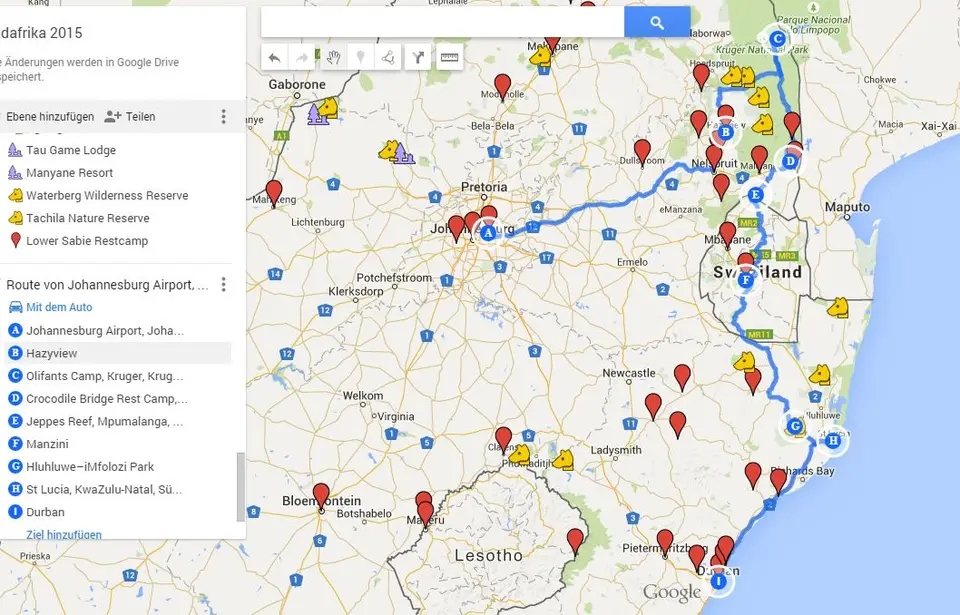Click the sidebar layer list scrollbar

[241, 488]
